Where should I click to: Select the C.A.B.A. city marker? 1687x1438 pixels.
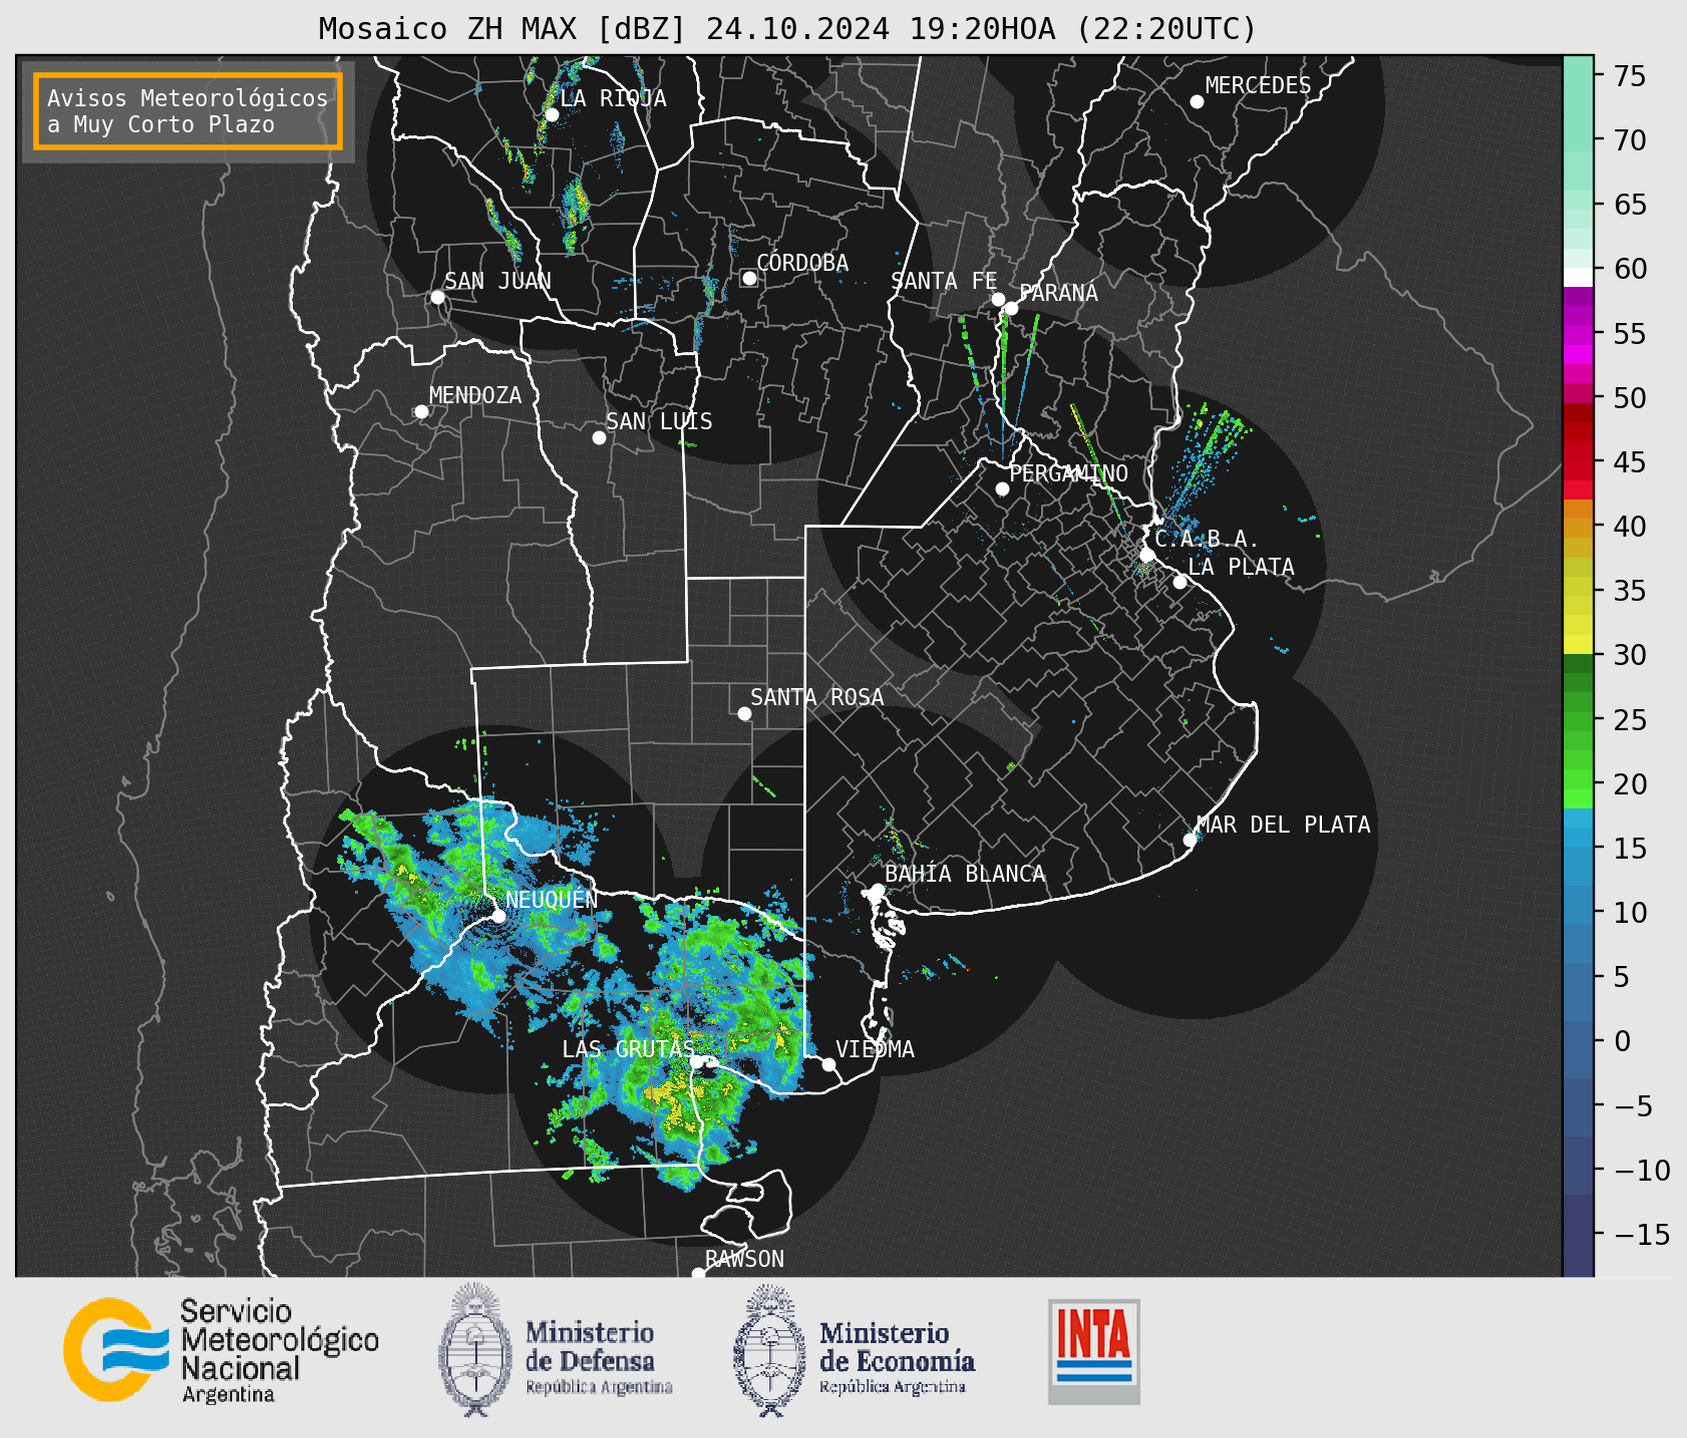tap(1147, 555)
